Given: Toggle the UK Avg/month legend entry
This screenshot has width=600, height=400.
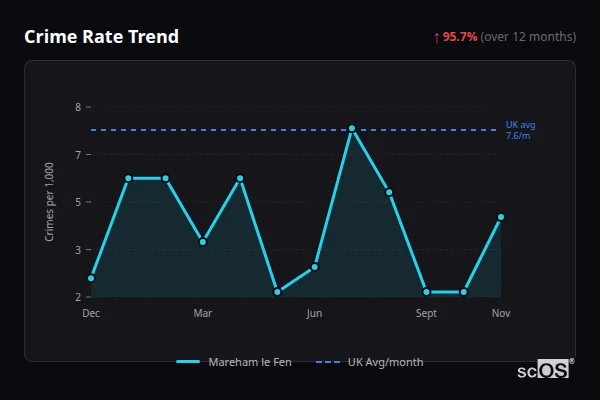Looking at the screenshot, I should [370, 362].
